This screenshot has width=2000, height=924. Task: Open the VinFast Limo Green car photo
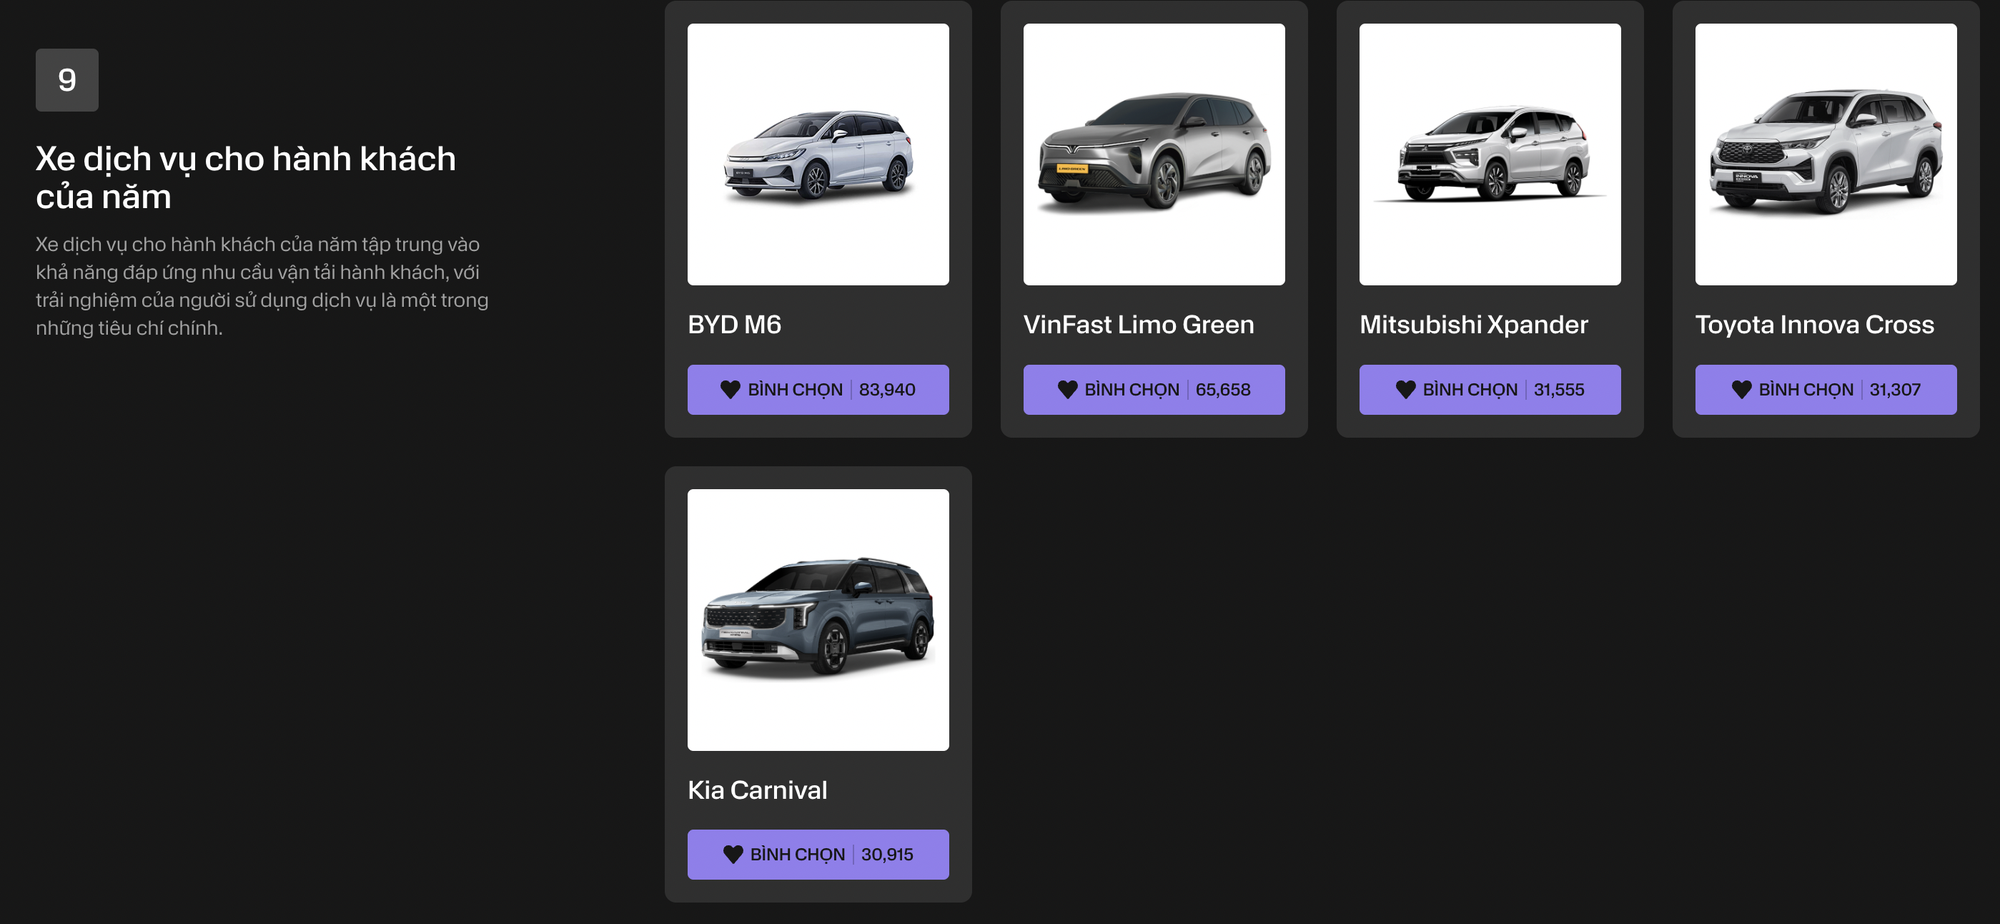point(1154,155)
